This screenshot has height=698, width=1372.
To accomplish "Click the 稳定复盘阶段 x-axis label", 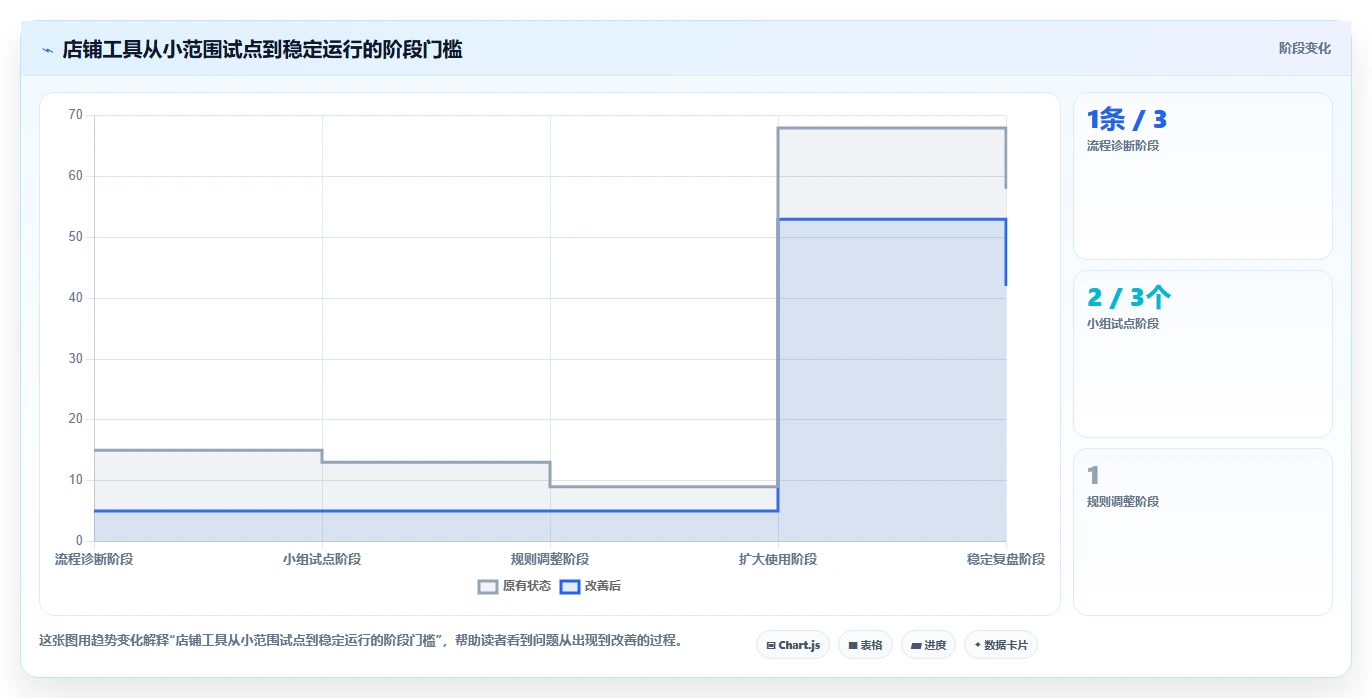I will (x=1006, y=559).
